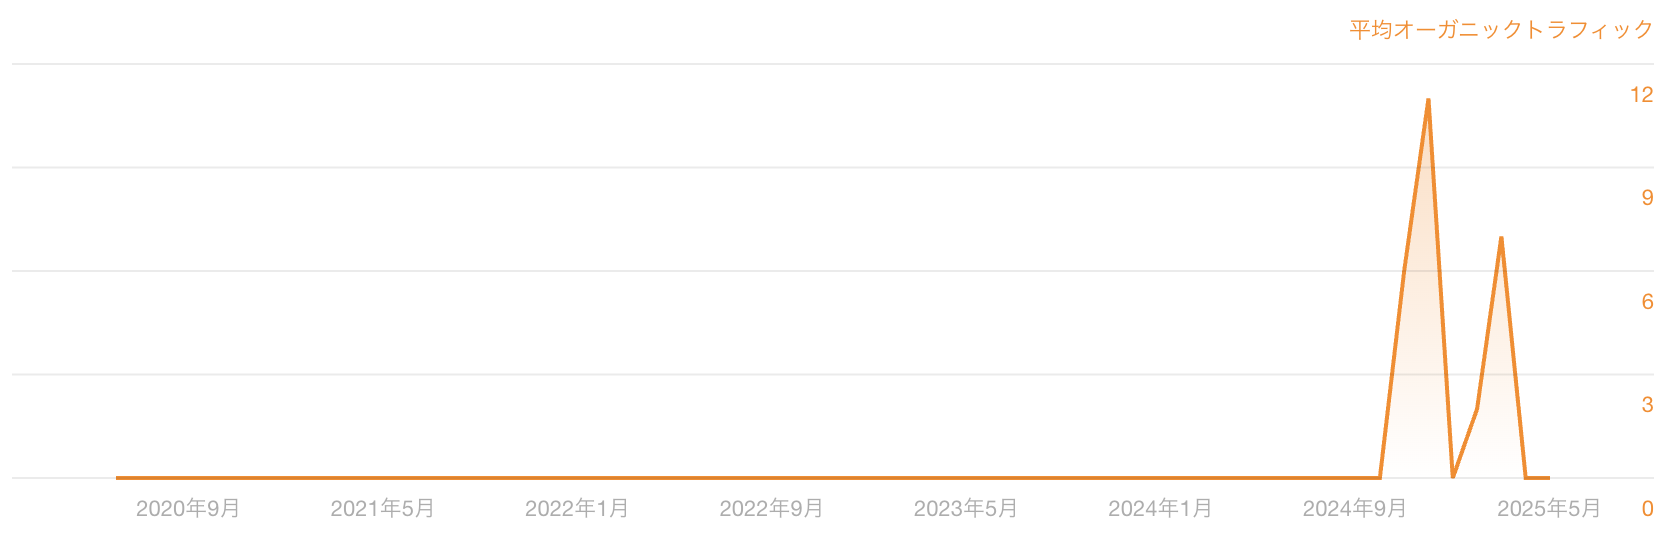
Task: Click the 2024年9月 x-axis label
Action: pos(1355,509)
